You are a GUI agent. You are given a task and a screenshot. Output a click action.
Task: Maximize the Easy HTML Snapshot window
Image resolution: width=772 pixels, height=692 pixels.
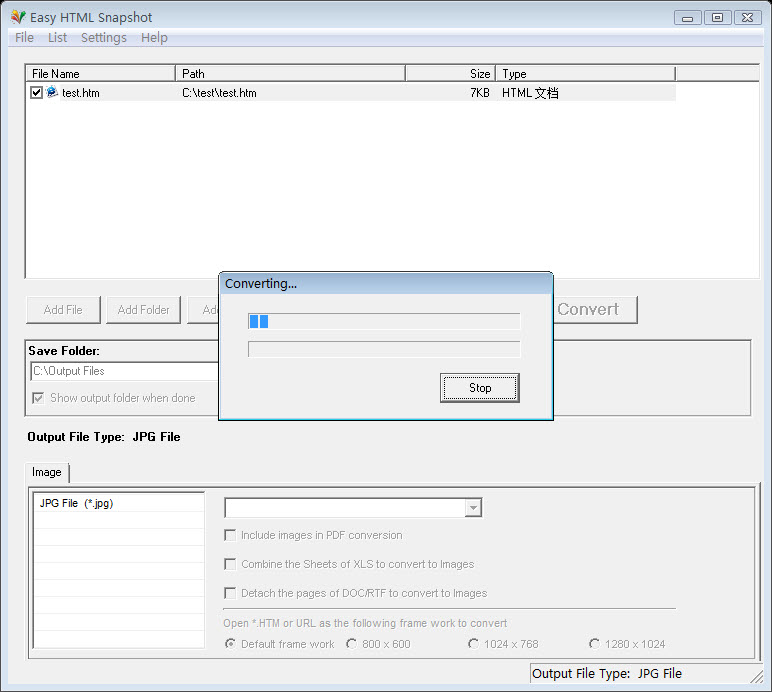(717, 18)
